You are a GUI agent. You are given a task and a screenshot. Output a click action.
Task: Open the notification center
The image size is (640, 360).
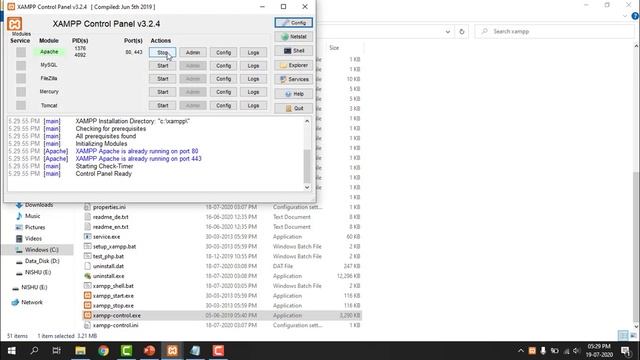click(x=626, y=351)
